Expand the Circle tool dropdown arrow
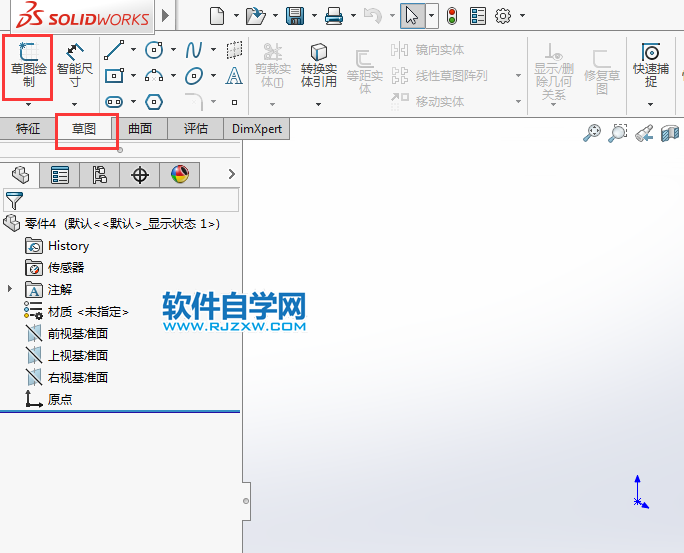Screen dimensions: 684x553 coord(173,50)
